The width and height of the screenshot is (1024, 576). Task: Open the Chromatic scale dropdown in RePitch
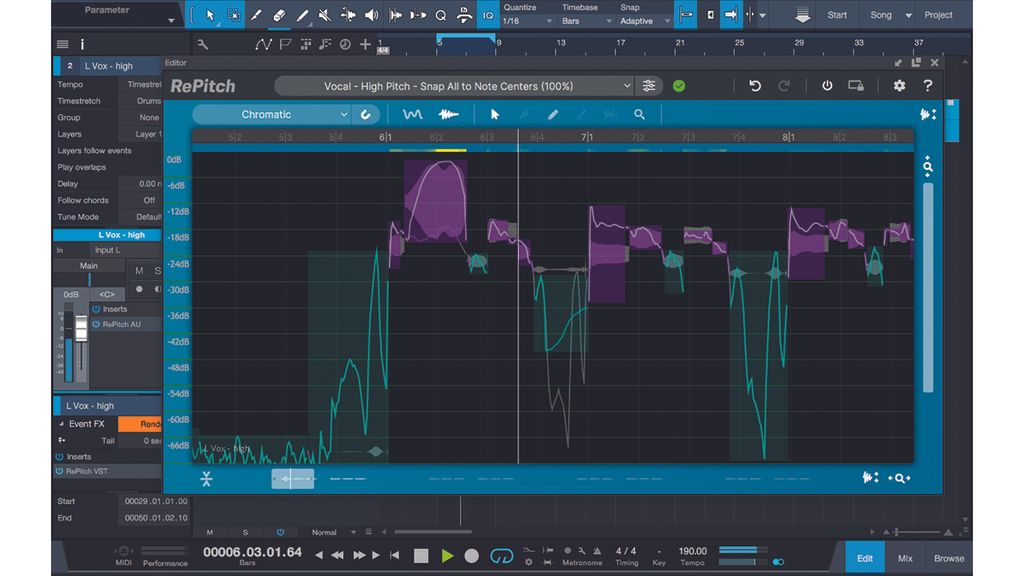pos(272,114)
